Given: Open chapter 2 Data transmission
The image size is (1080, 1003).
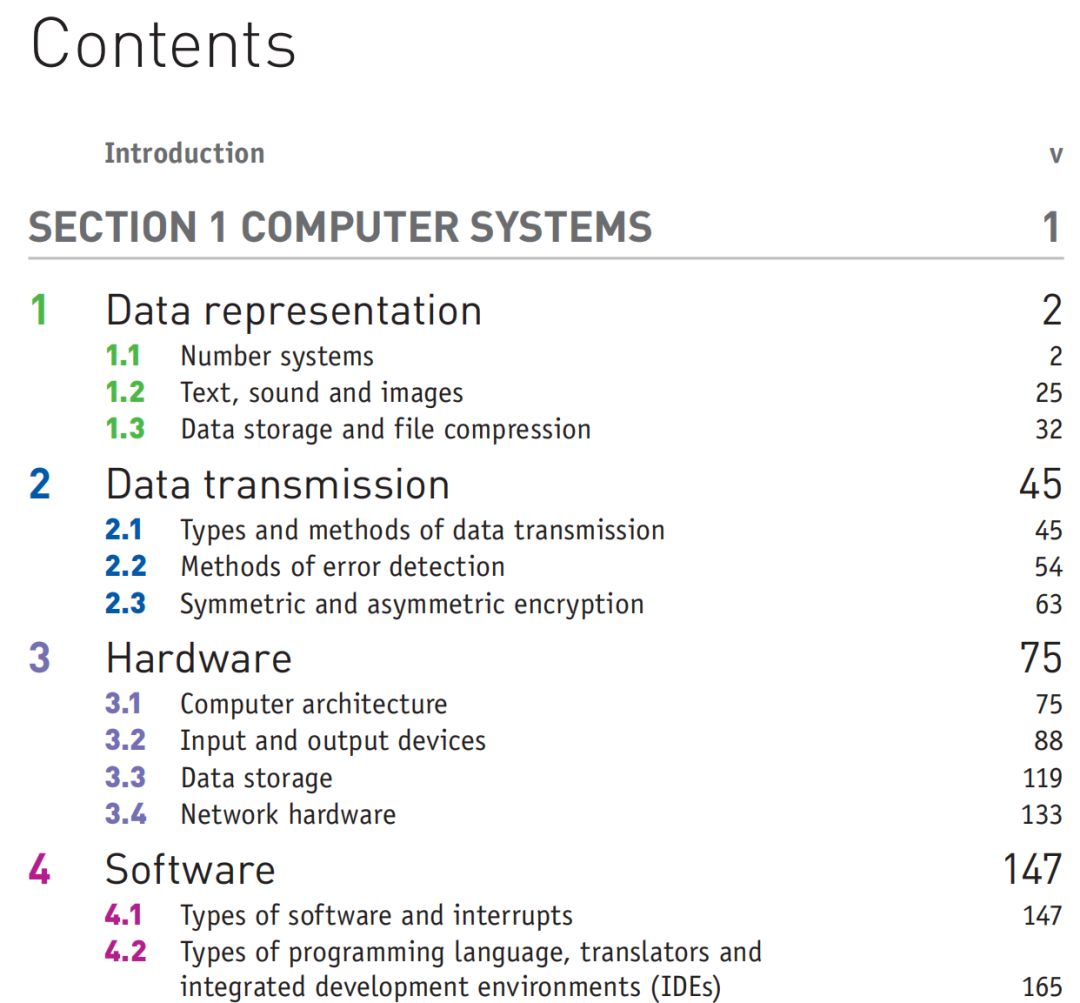Looking at the screenshot, I should click(278, 484).
